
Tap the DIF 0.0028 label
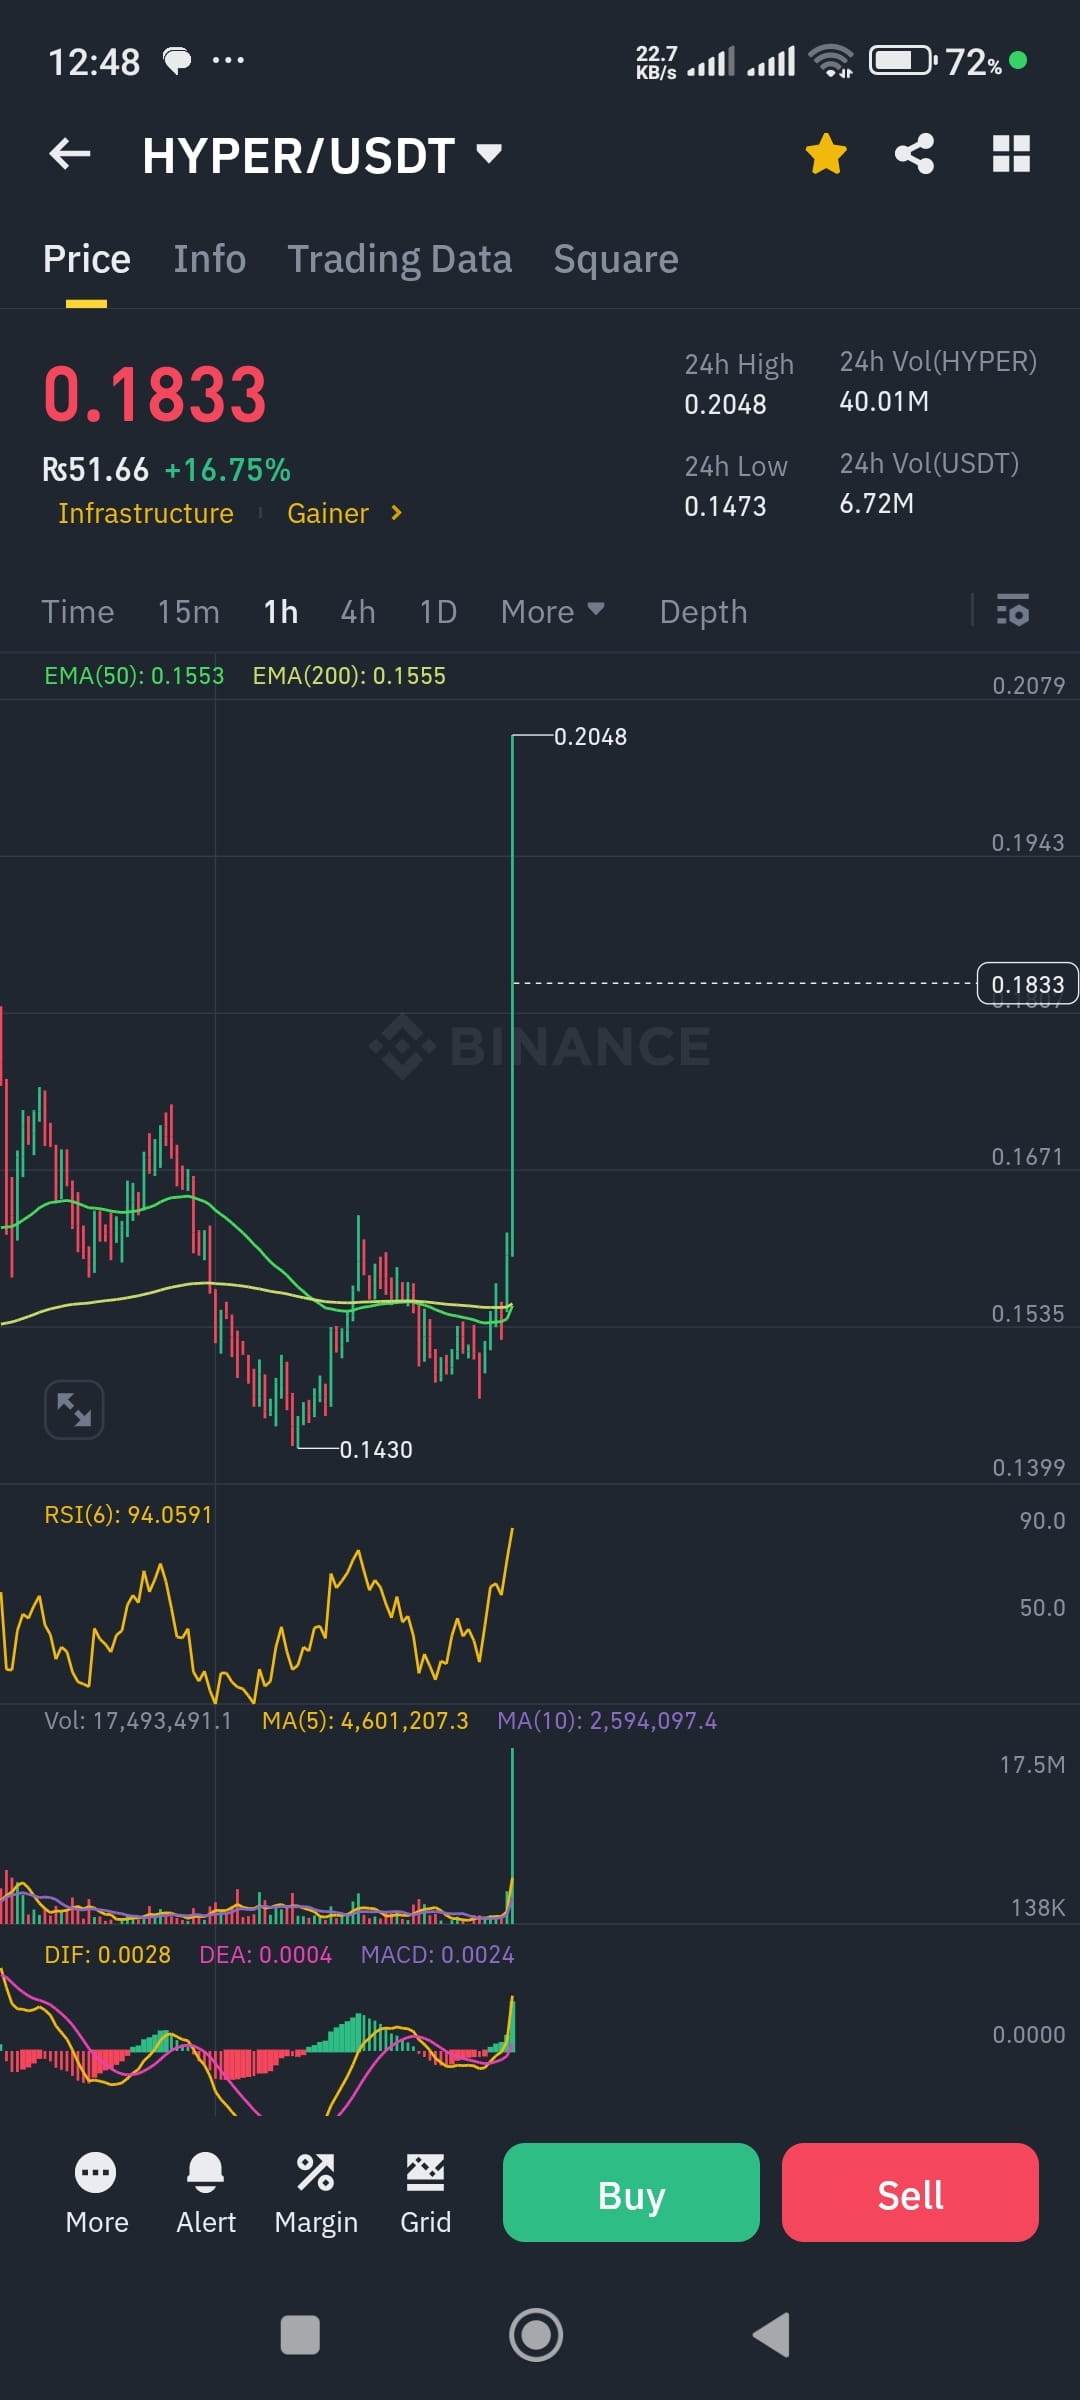108,1955
